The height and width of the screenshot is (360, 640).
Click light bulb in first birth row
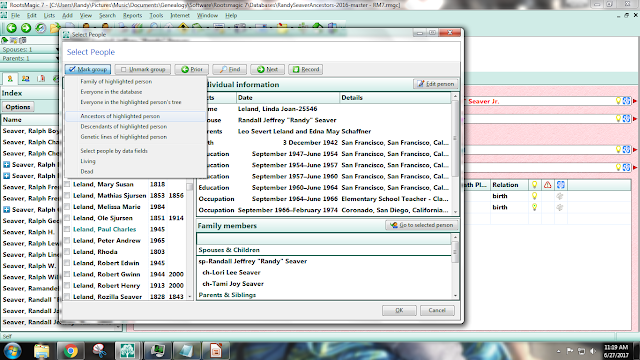(534, 196)
